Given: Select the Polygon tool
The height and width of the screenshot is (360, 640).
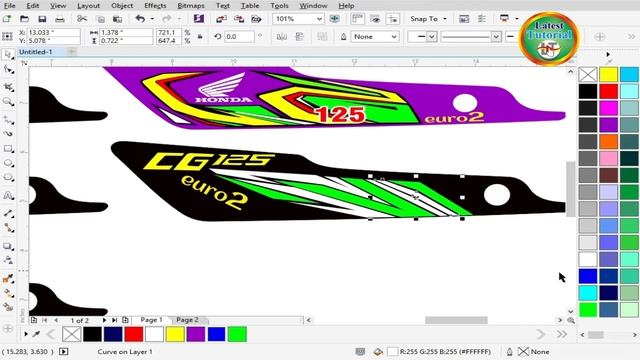Looking at the screenshot, I should [8, 178].
